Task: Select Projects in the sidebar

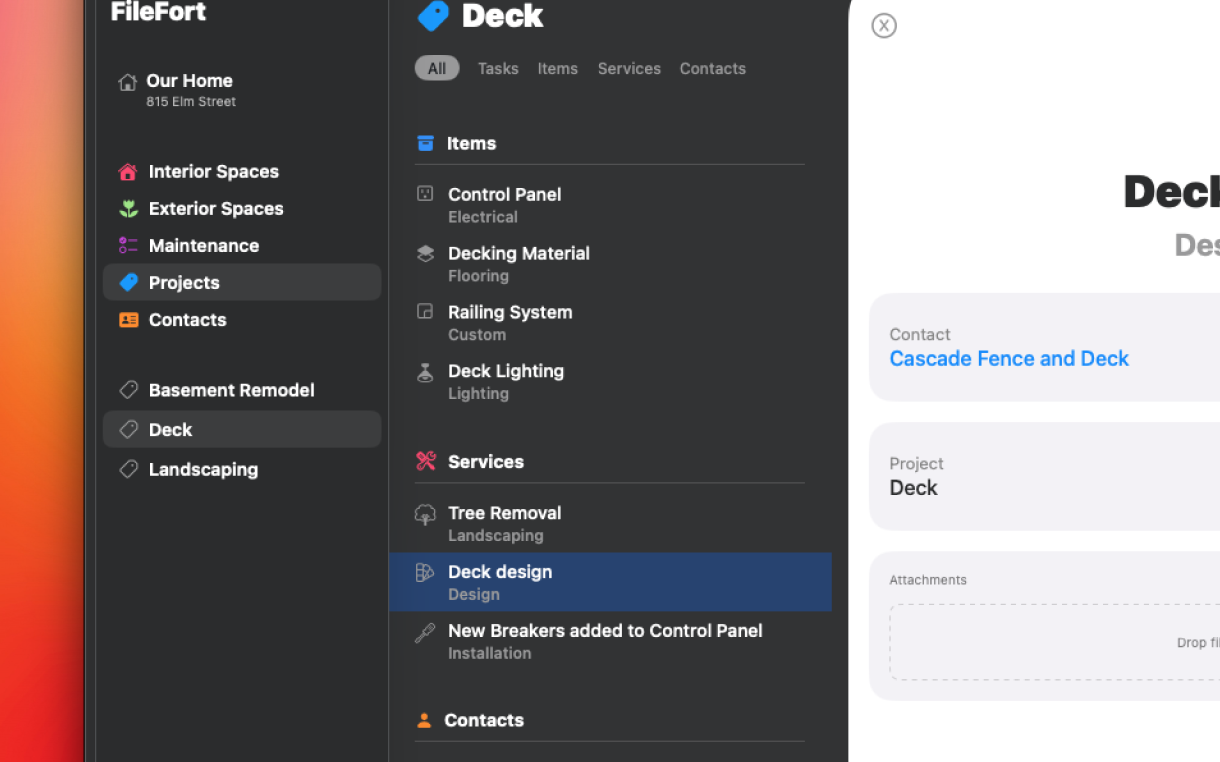Action: (x=242, y=282)
